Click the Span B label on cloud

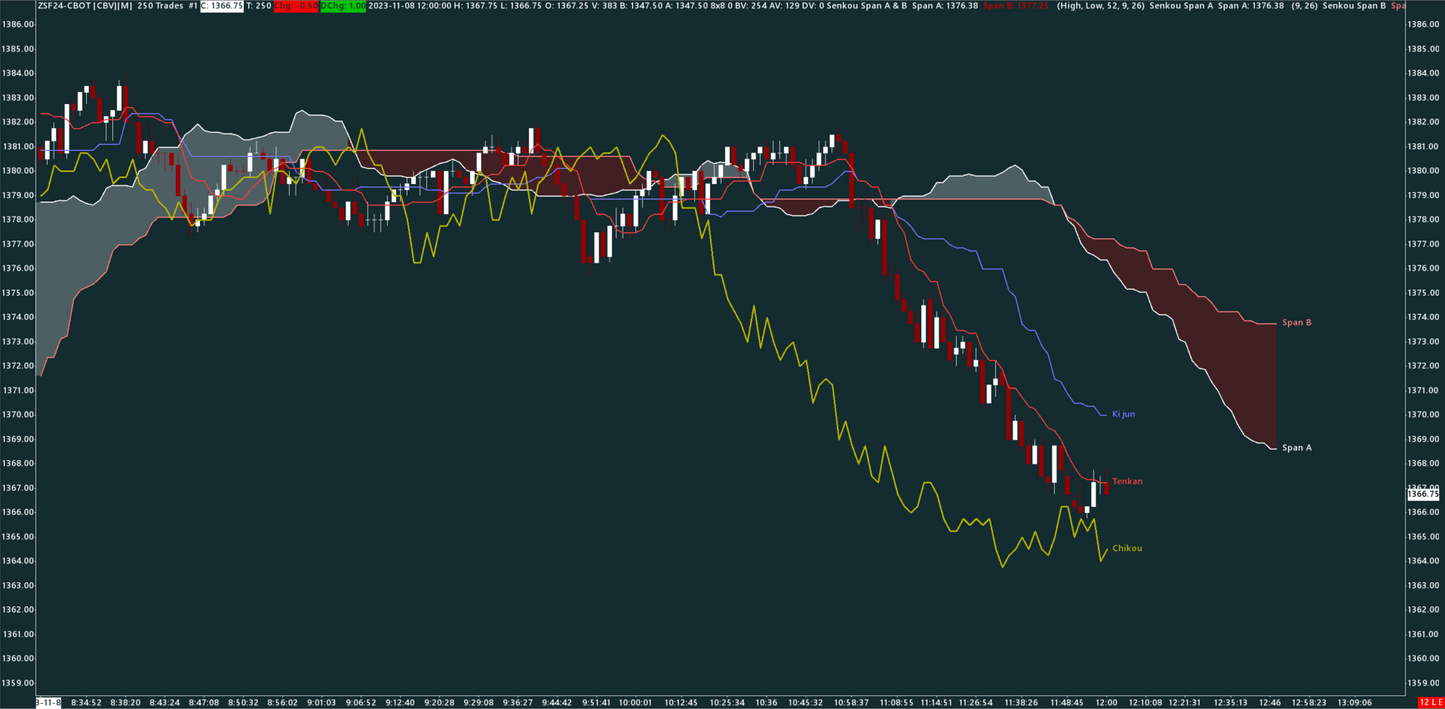pos(1296,323)
